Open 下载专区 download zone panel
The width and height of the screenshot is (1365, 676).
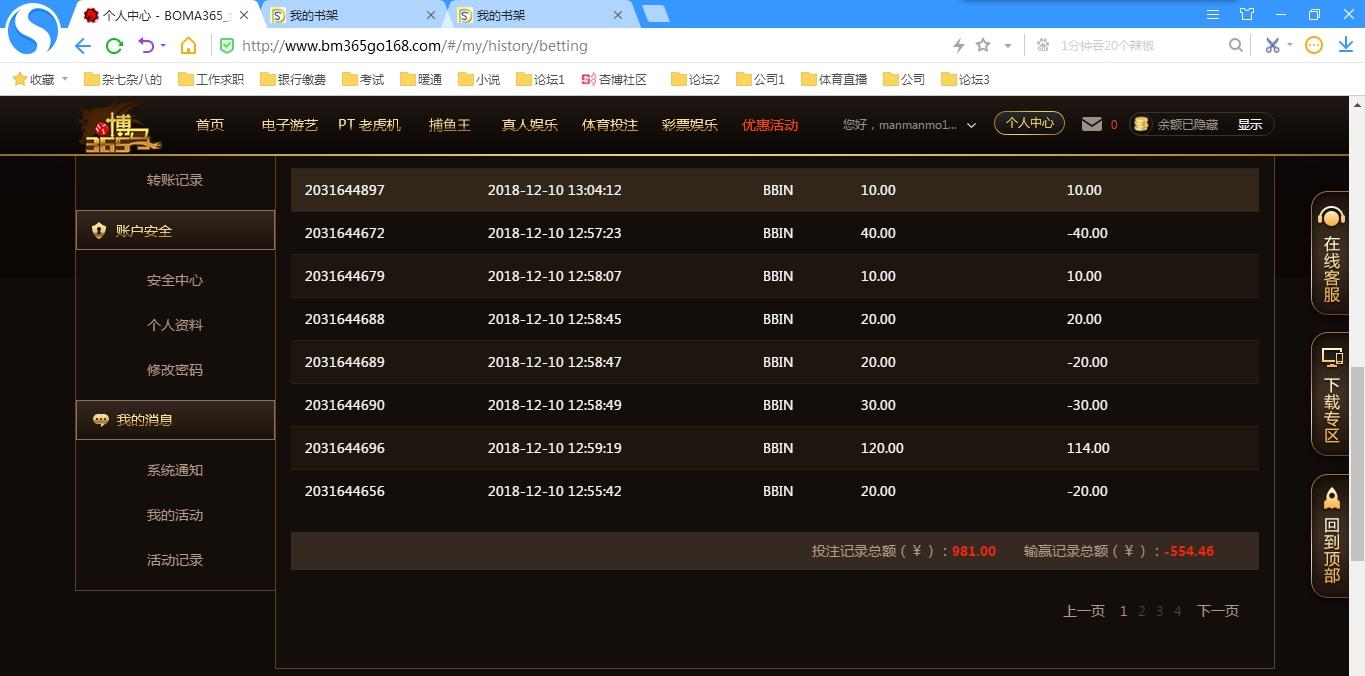tap(1331, 394)
